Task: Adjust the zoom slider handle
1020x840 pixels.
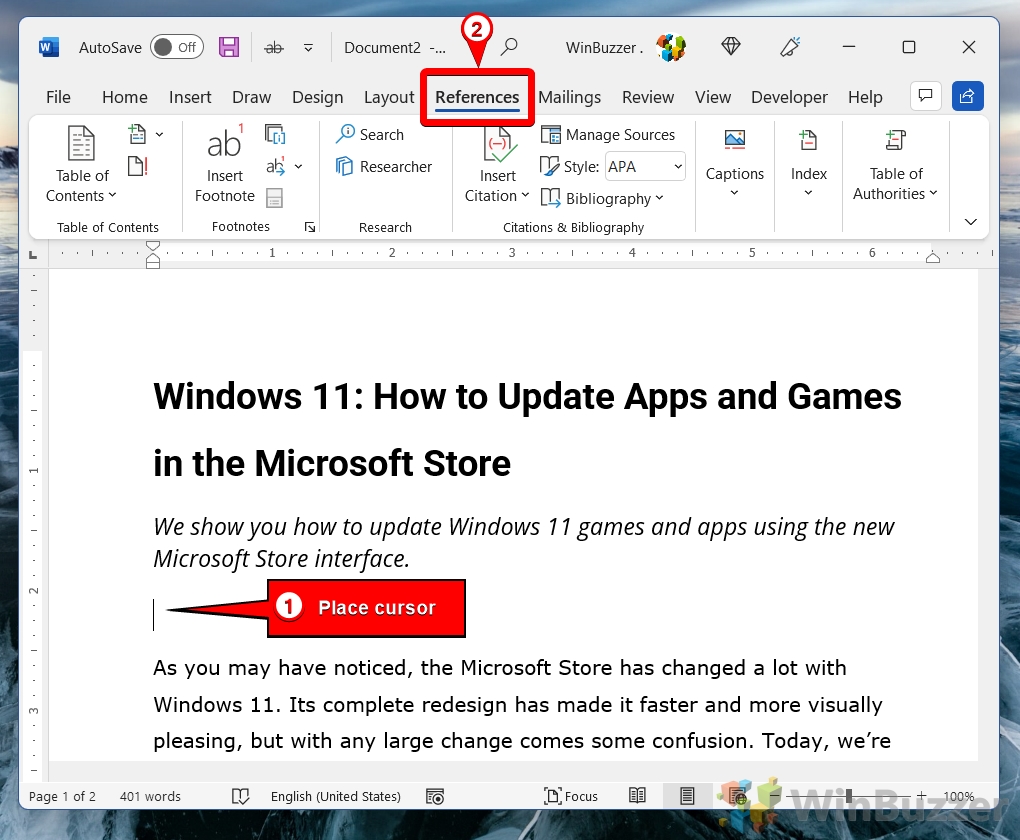Action: point(849,796)
